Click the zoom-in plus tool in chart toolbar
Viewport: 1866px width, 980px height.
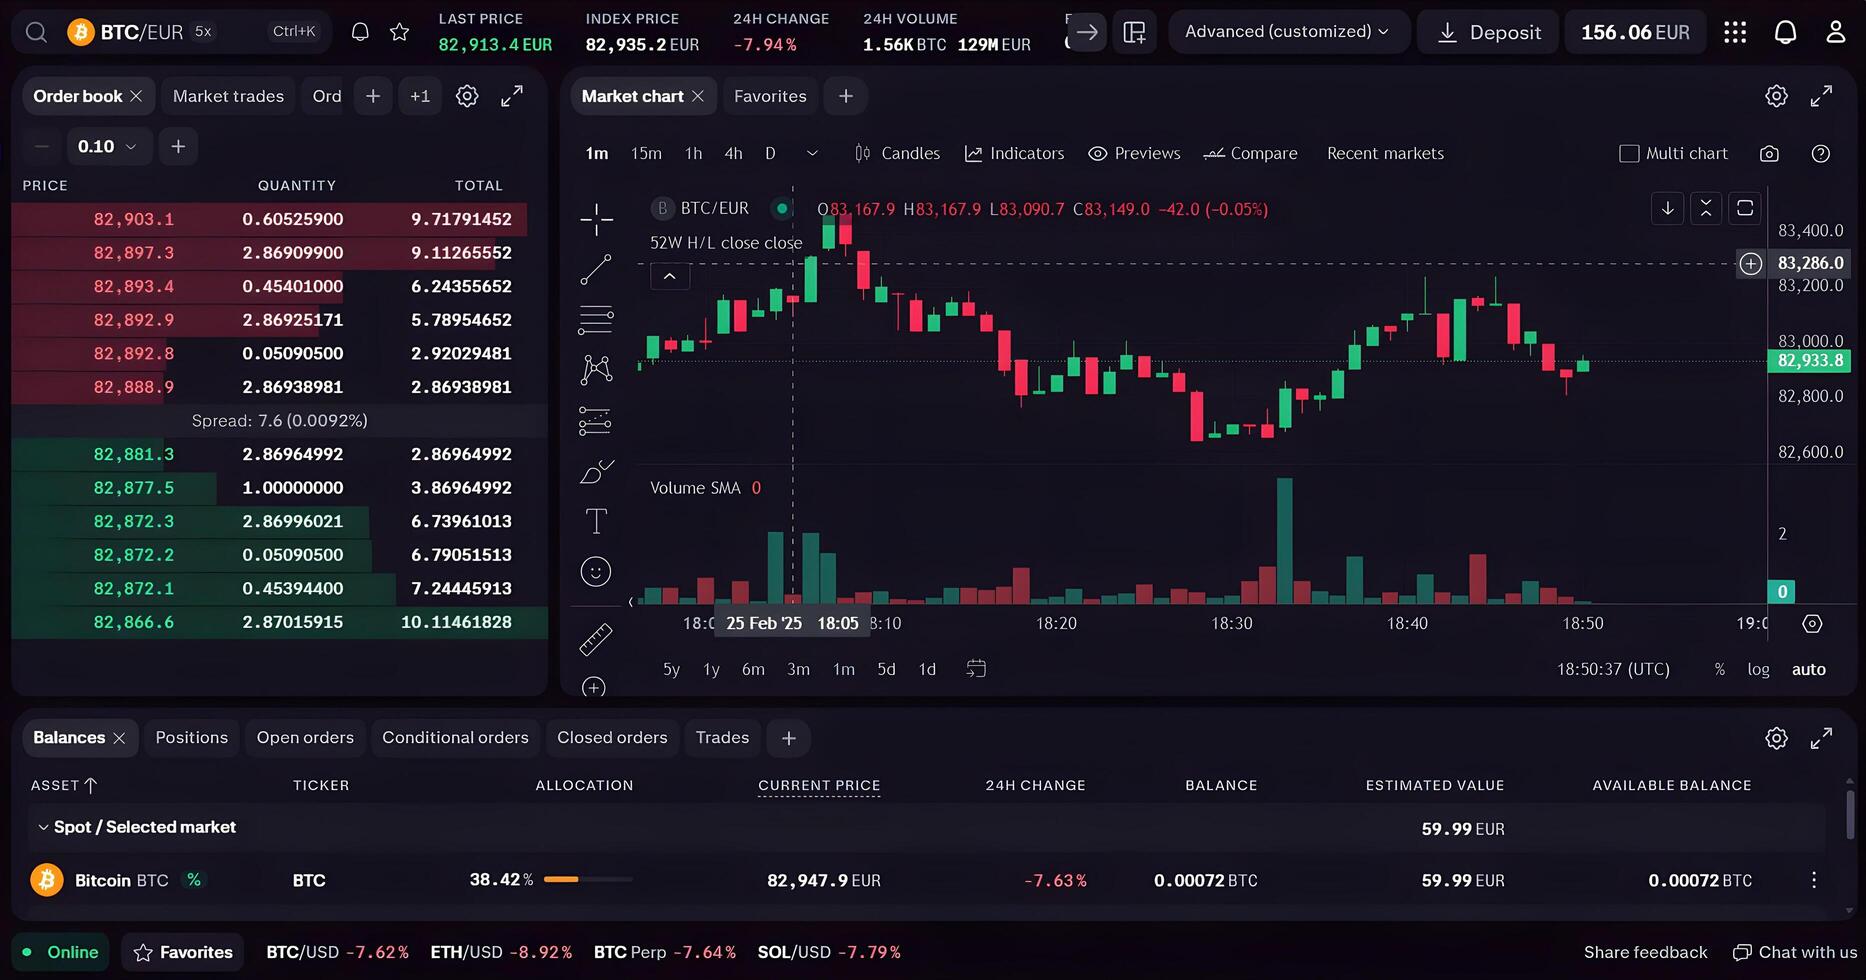coord(594,687)
